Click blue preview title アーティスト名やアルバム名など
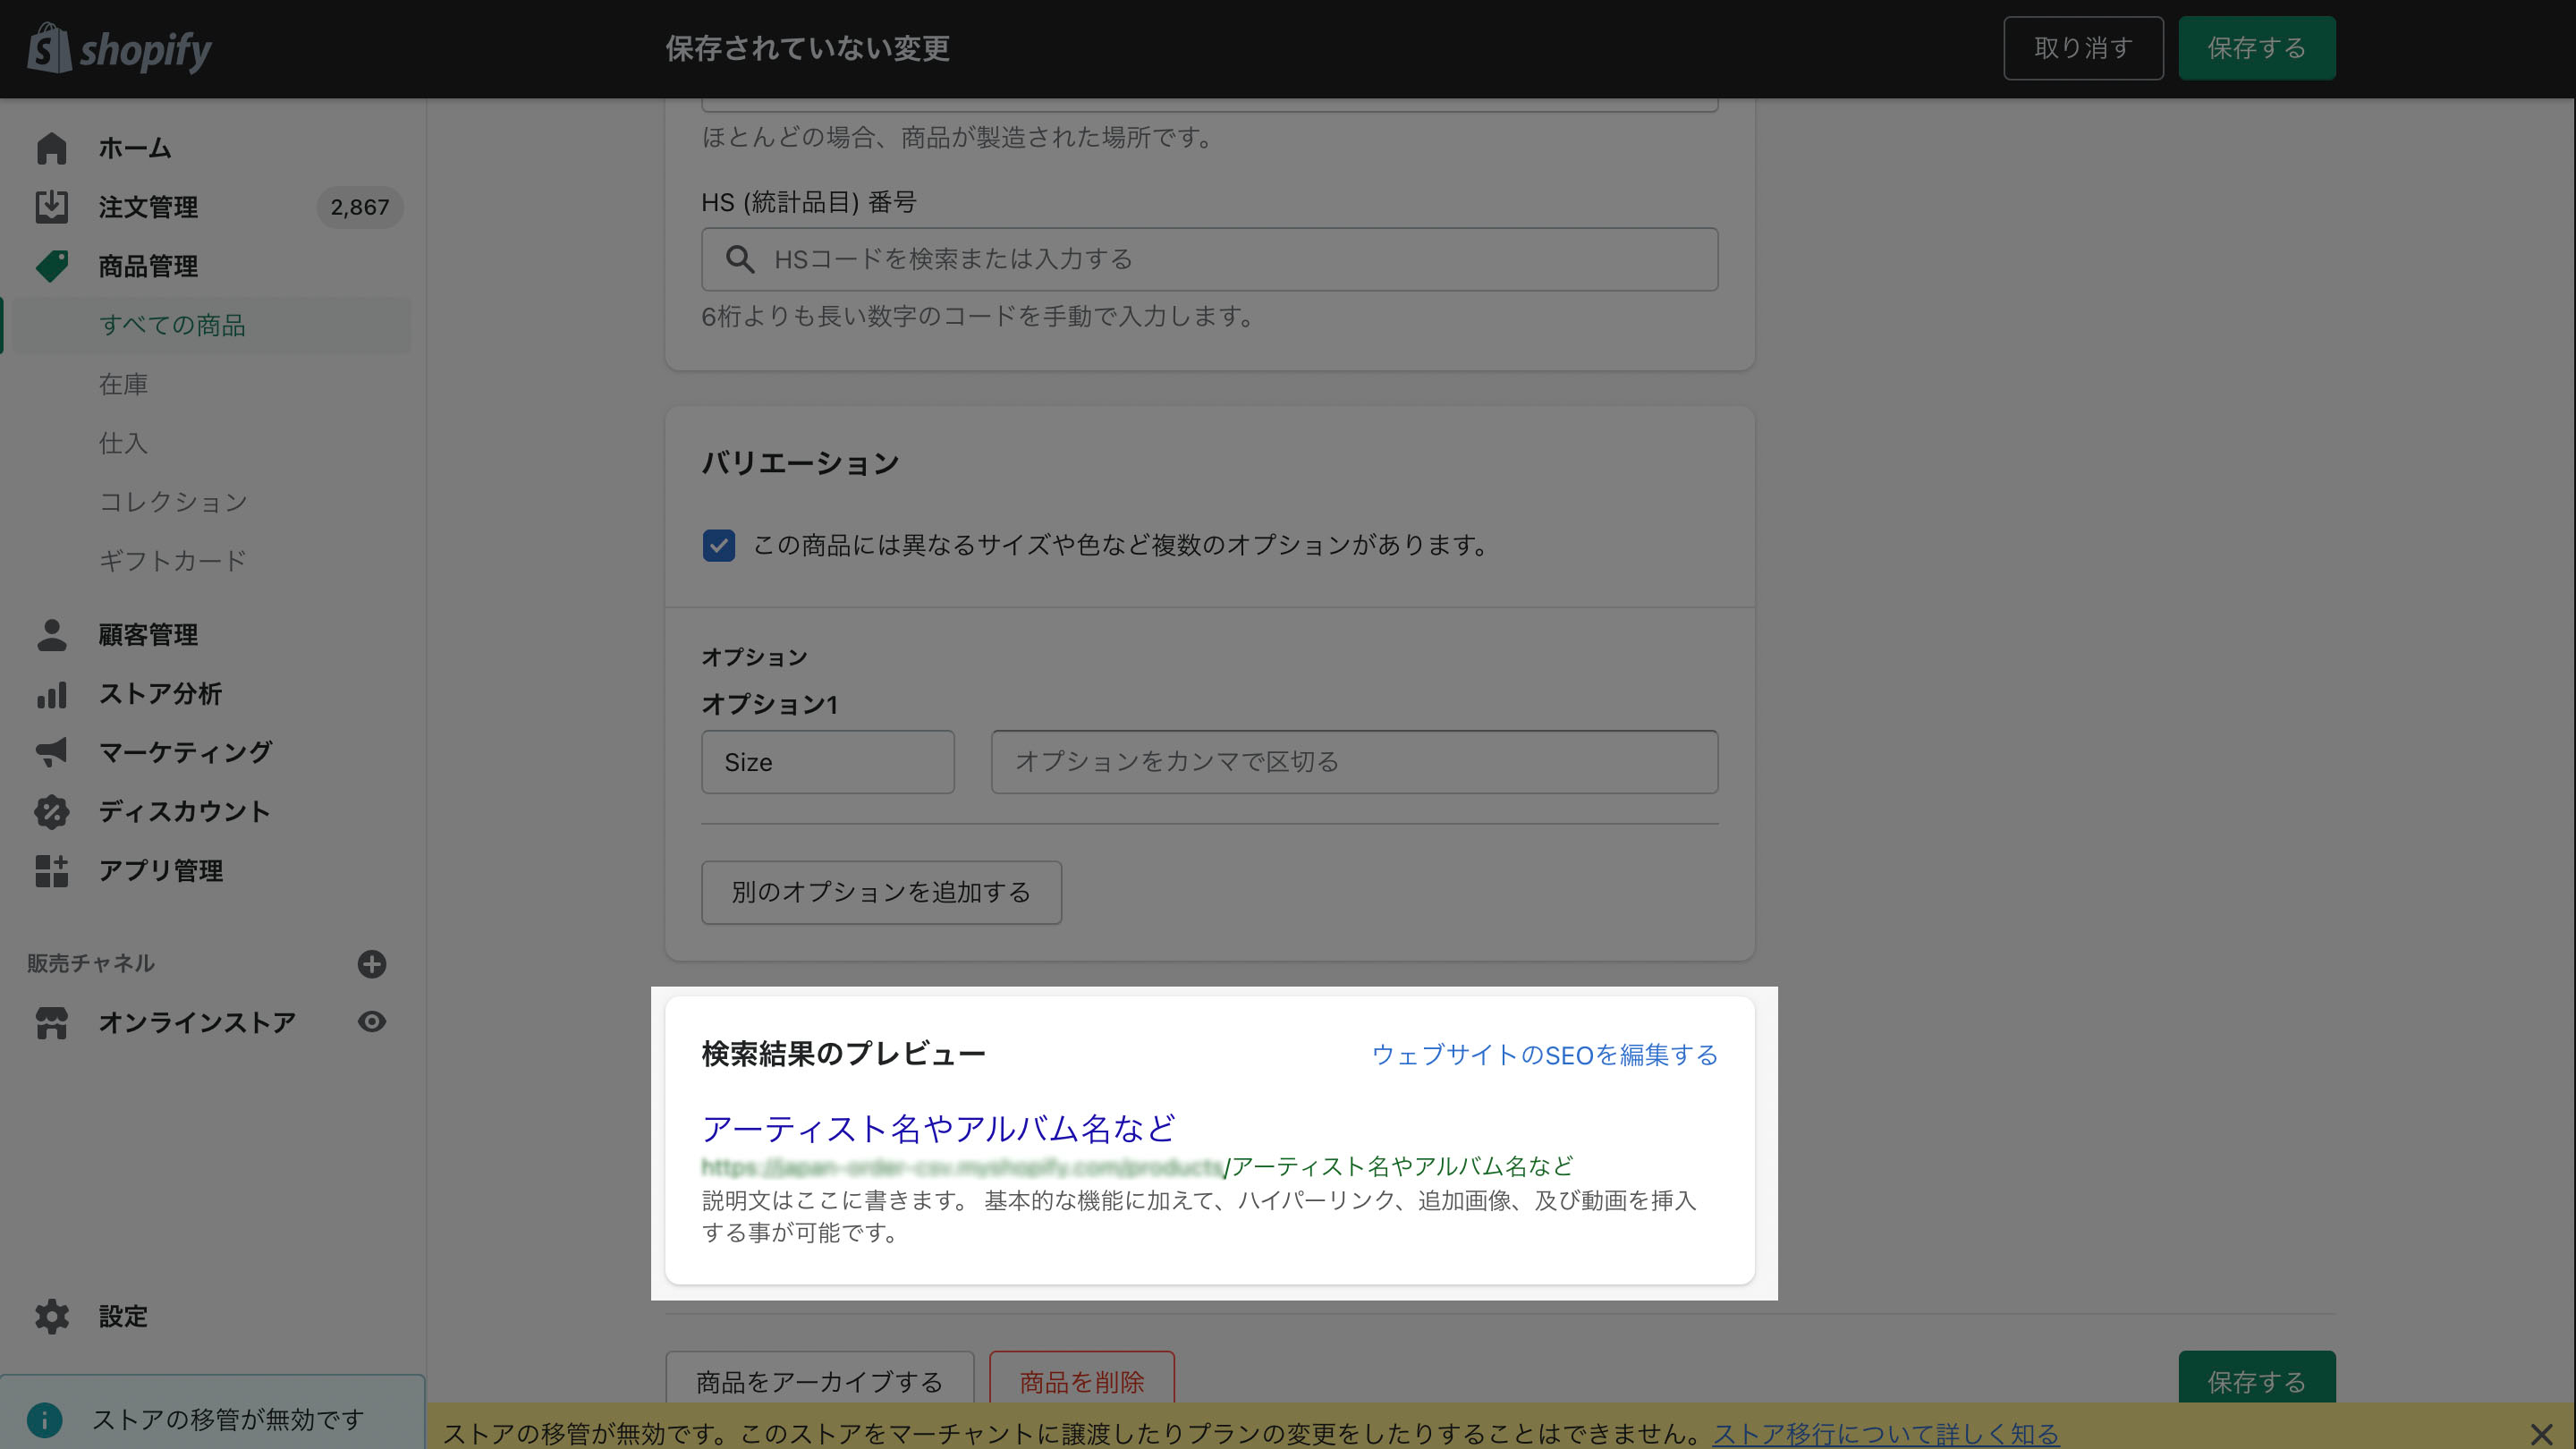The width and height of the screenshot is (2576, 1449). pyautogui.click(x=939, y=1128)
